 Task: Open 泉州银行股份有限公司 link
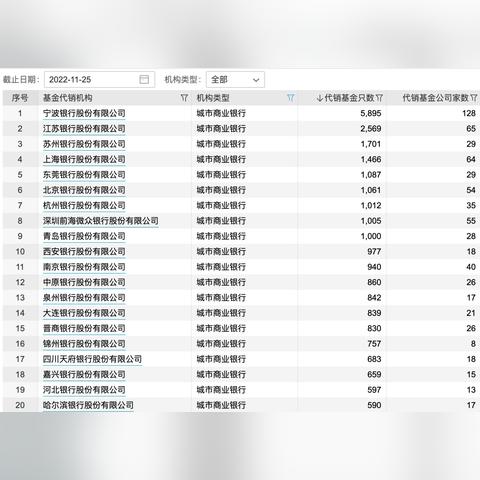(84, 297)
